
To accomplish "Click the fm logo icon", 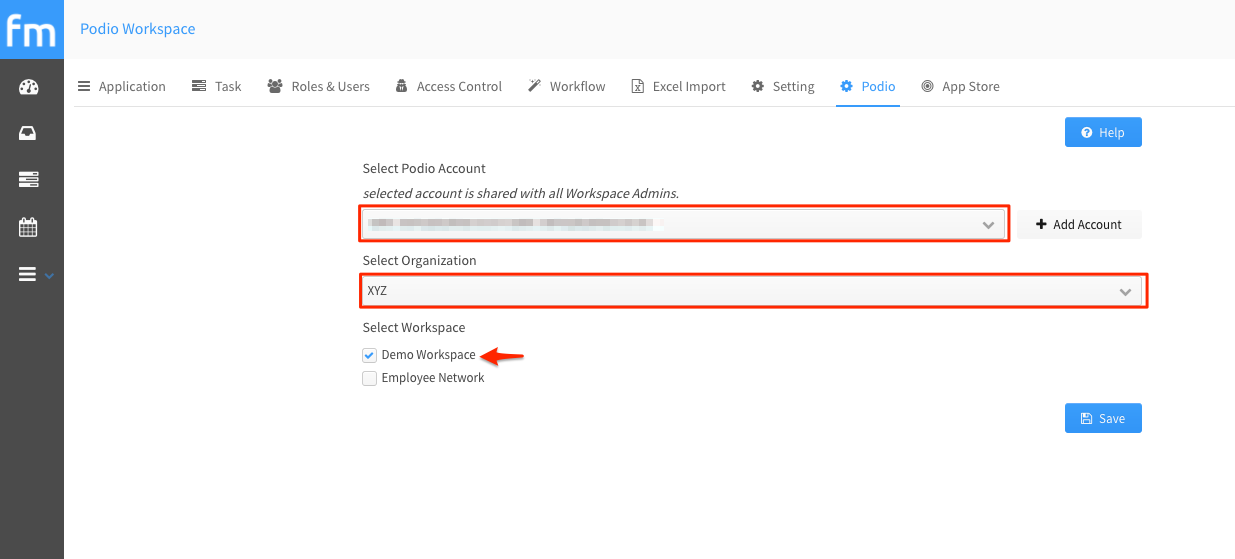I will (32, 29).
